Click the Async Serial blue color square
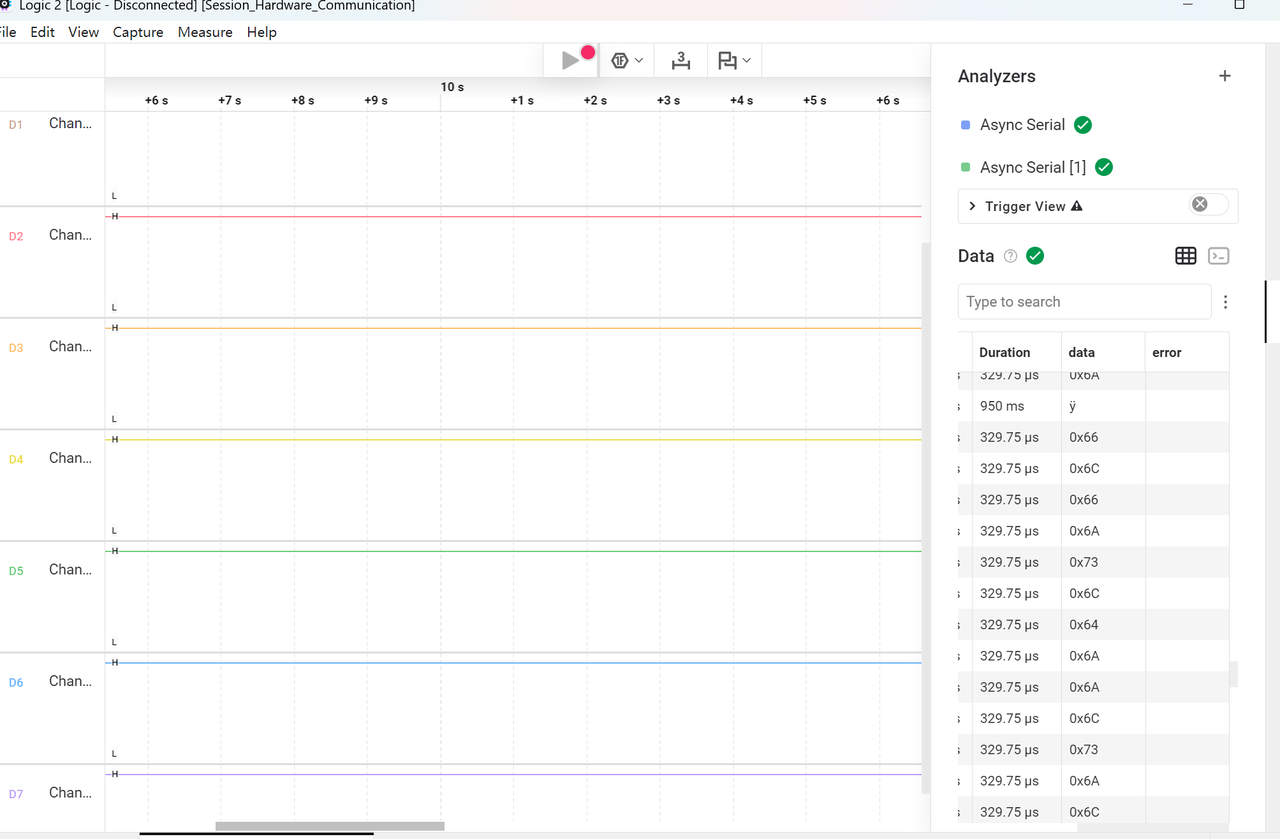The width and height of the screenshot is (1280, 839). [965, 125]
